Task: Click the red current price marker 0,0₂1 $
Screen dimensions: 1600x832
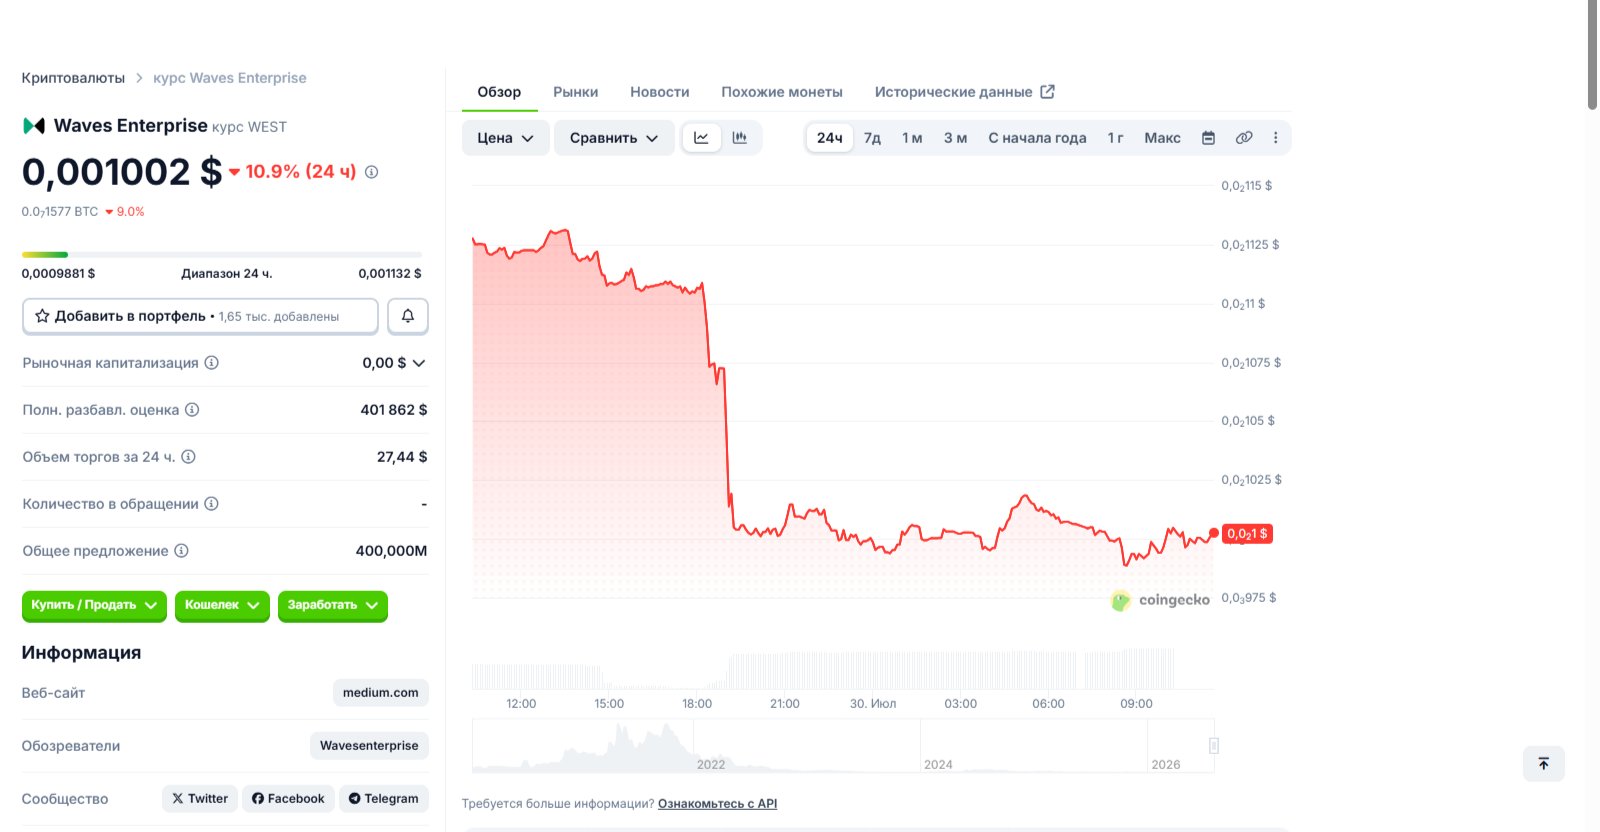Action: click(x=1247, y=534)
